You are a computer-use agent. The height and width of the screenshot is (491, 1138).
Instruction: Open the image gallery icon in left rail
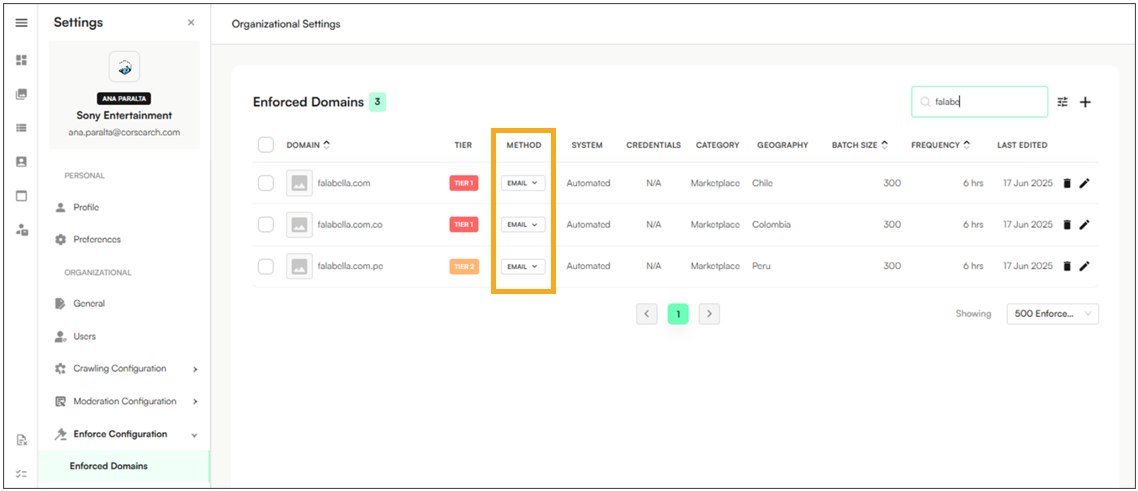click(22, 94)
